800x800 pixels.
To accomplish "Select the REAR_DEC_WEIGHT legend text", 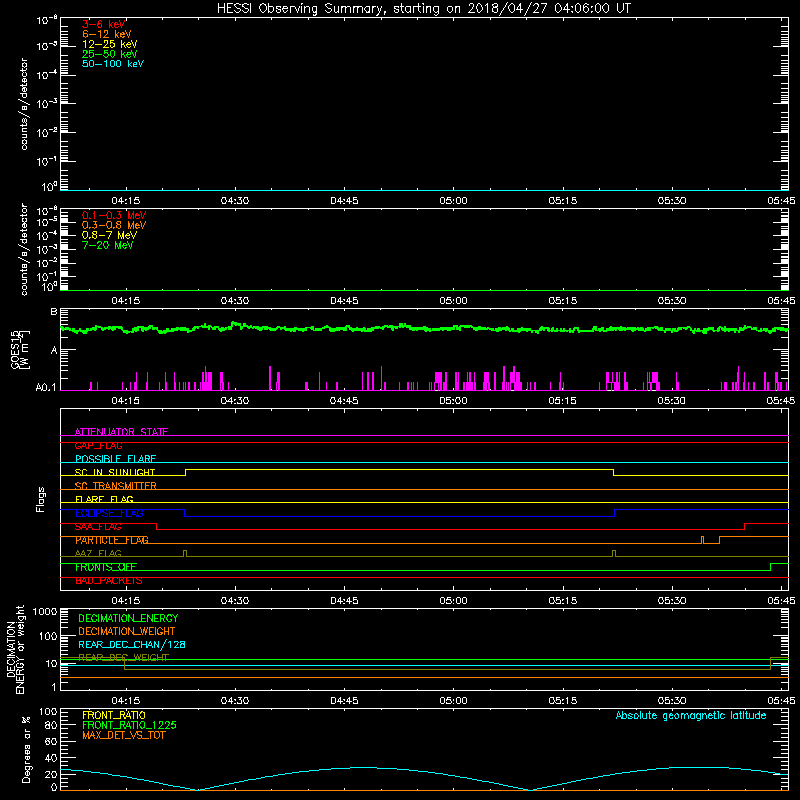I will 123,657.
